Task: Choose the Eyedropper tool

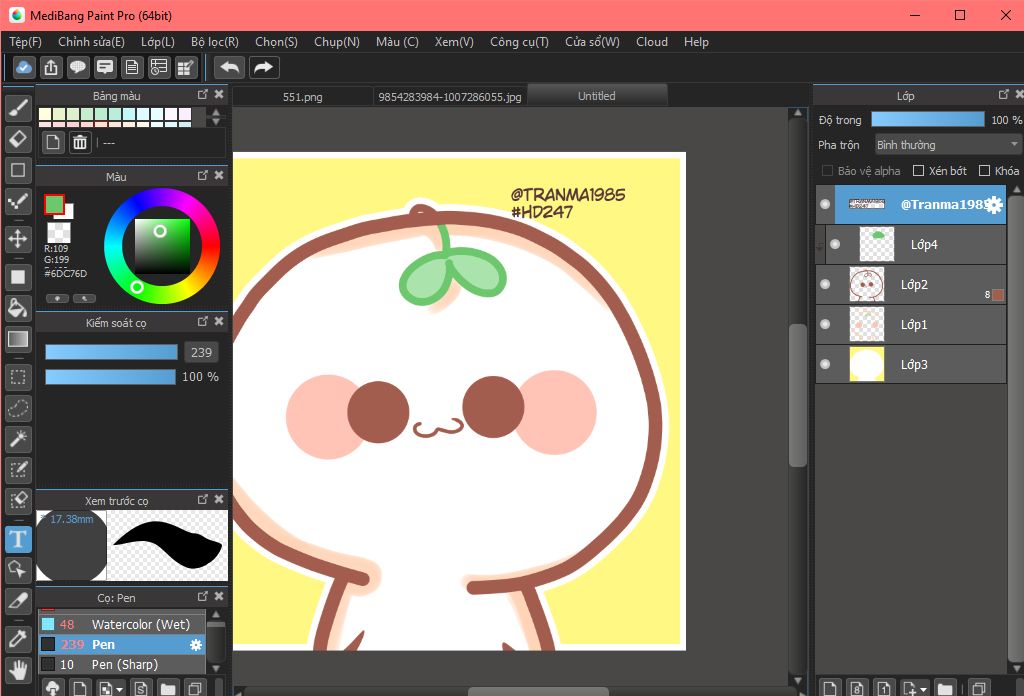Action: point(17,637)
